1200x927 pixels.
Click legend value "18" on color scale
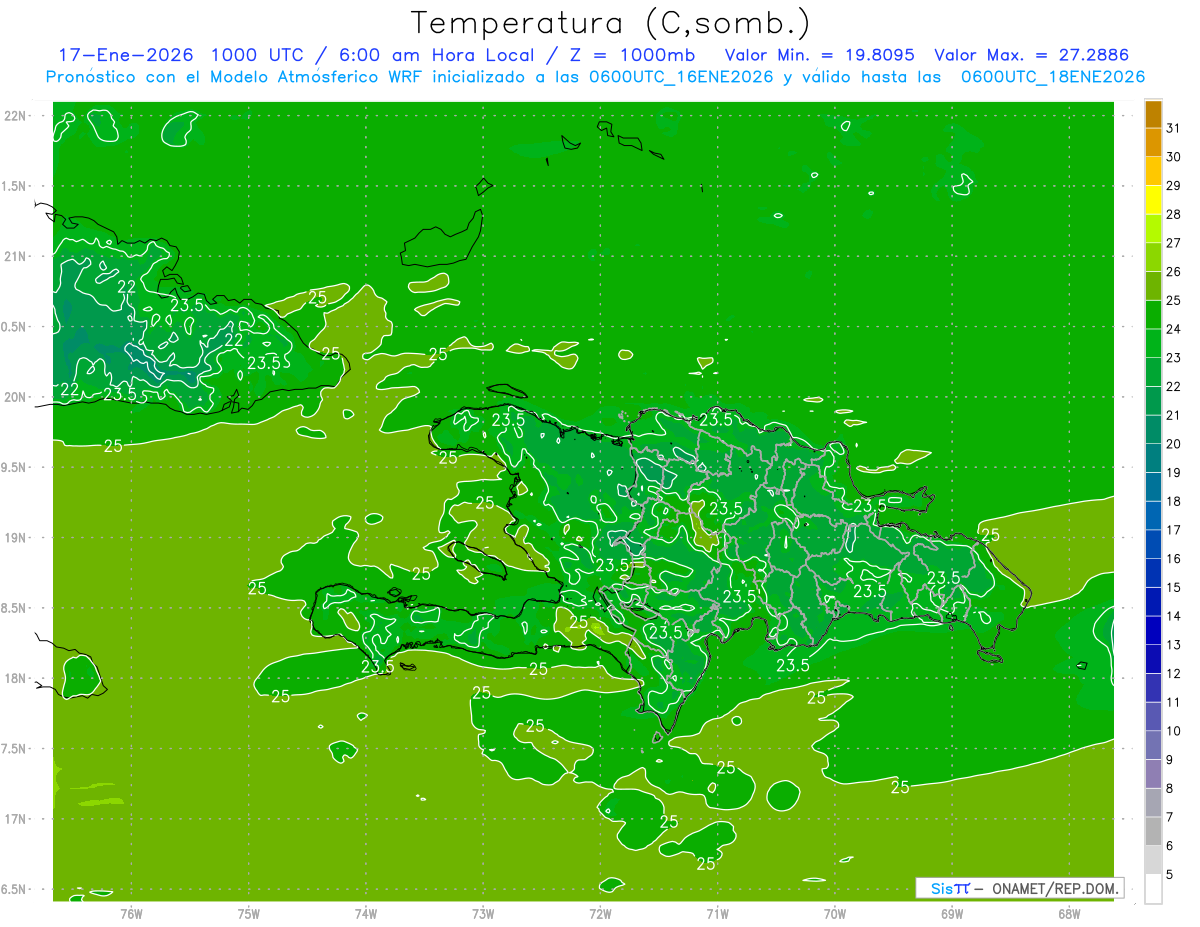pyautogui.click(x=1174, y=501)
